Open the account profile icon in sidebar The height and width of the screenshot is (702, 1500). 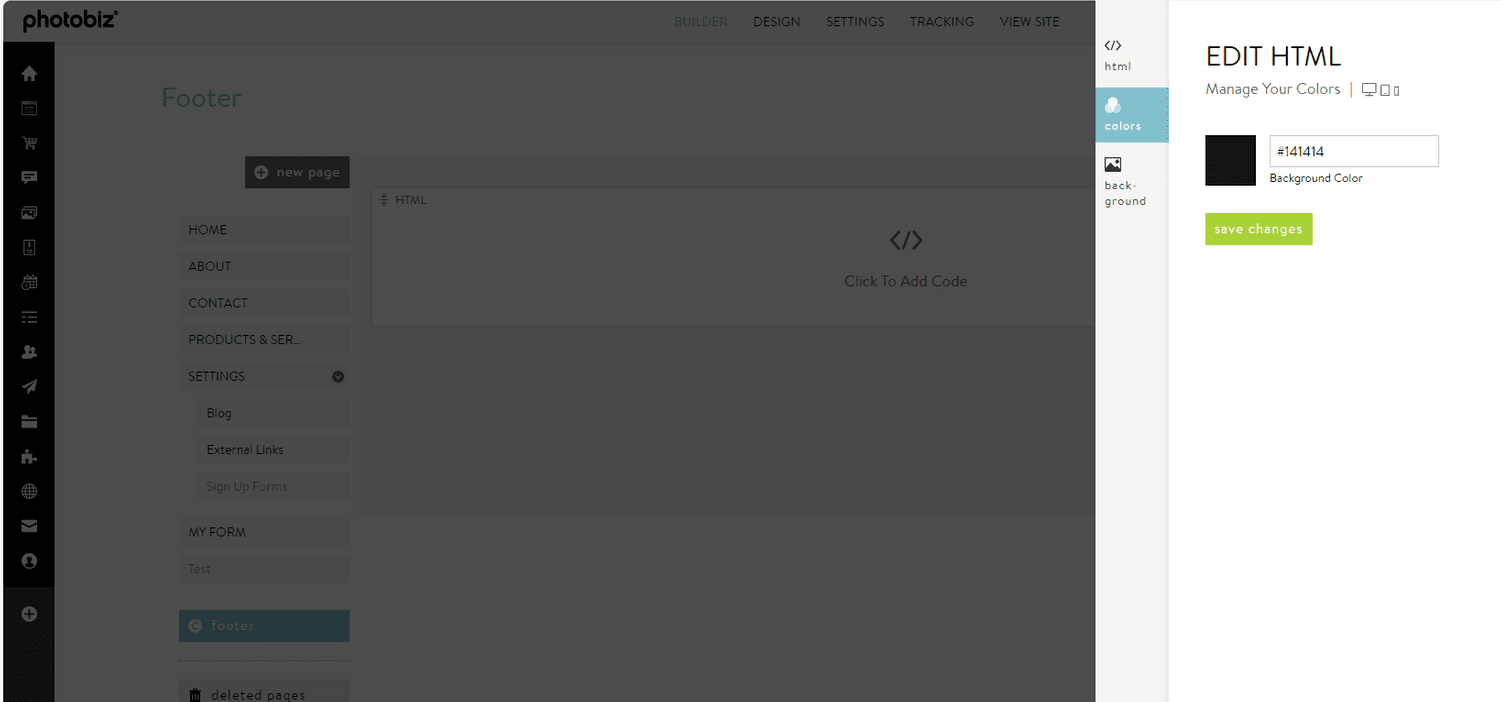[x=29, y=561]
